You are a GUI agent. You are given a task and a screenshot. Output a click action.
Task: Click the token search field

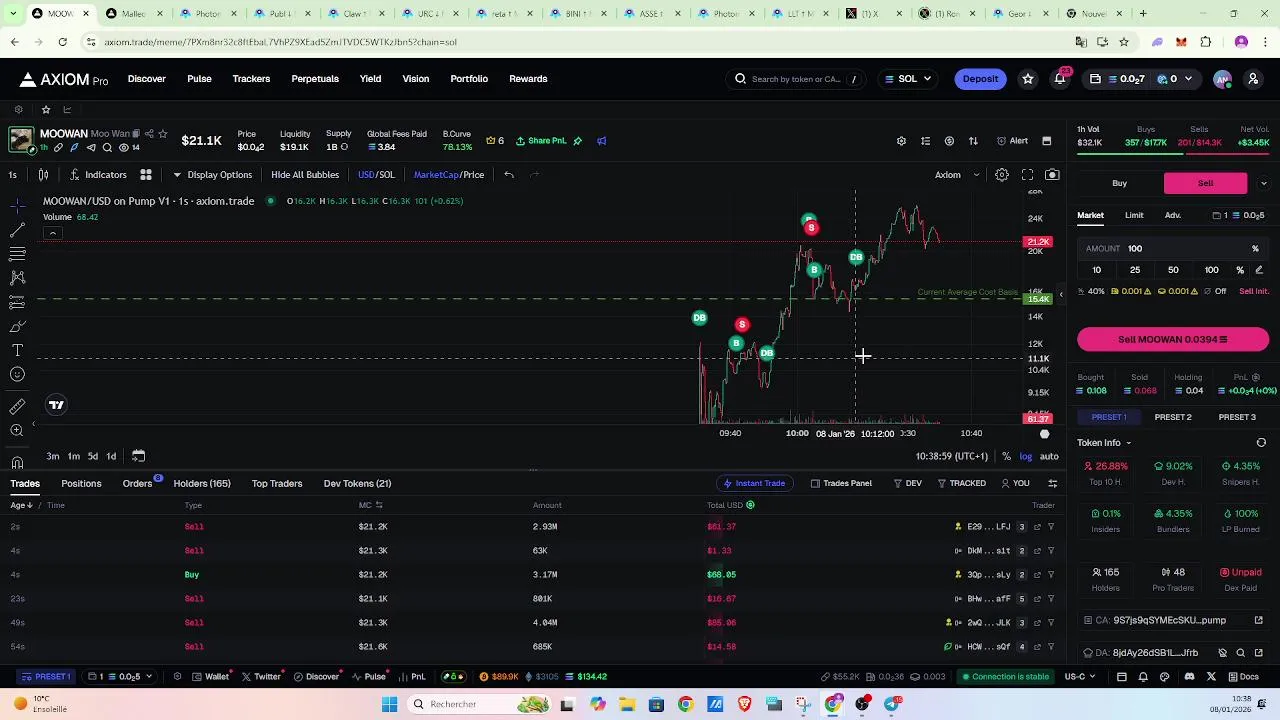click(796, 79)
